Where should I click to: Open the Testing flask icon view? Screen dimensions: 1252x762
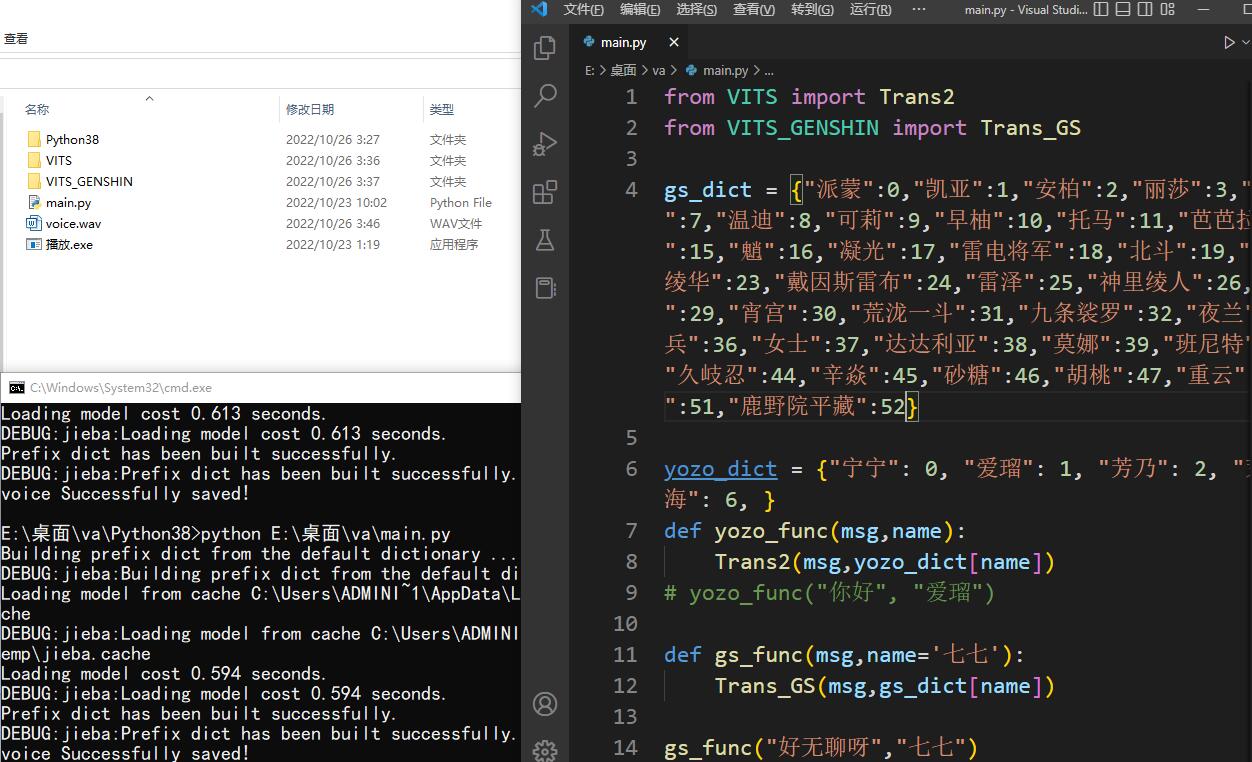click(545, 240)
